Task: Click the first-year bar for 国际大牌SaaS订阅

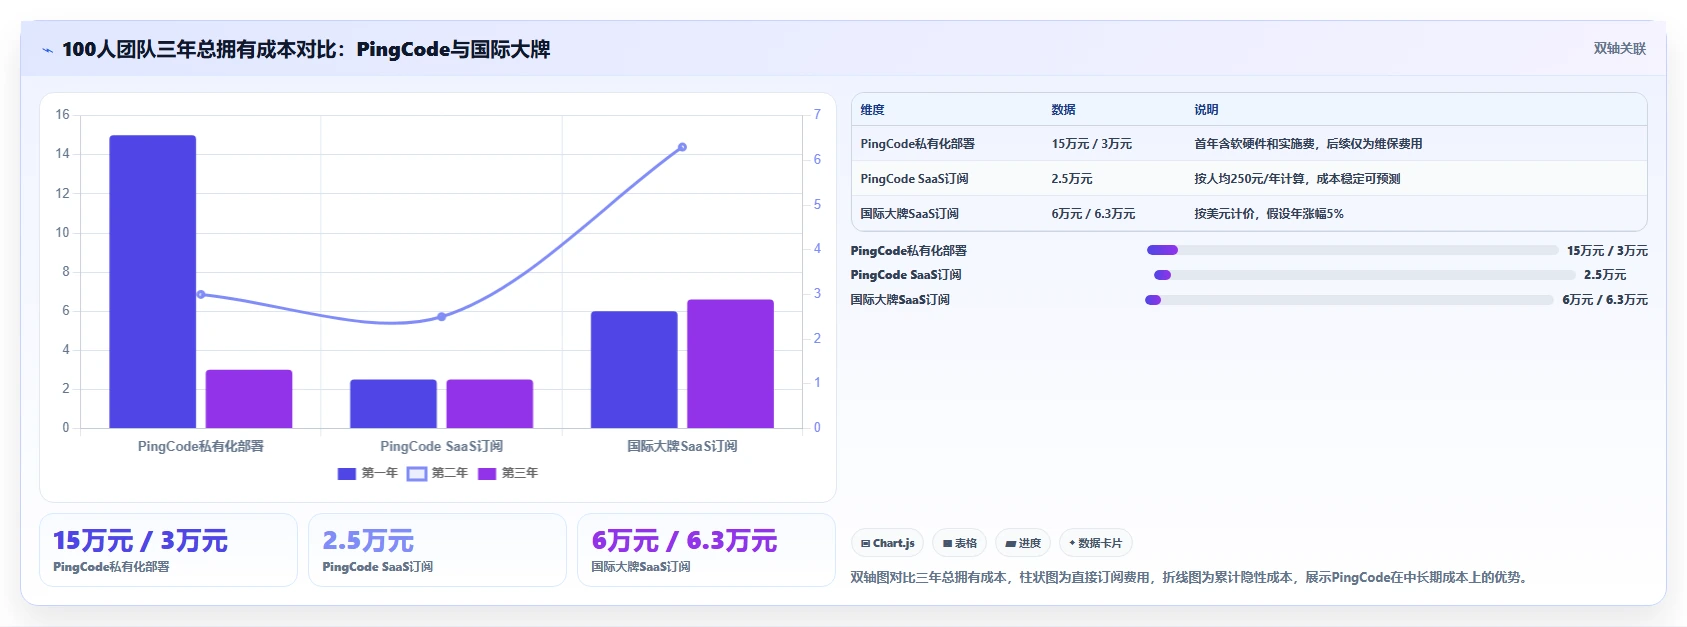Action: point(634,370)
